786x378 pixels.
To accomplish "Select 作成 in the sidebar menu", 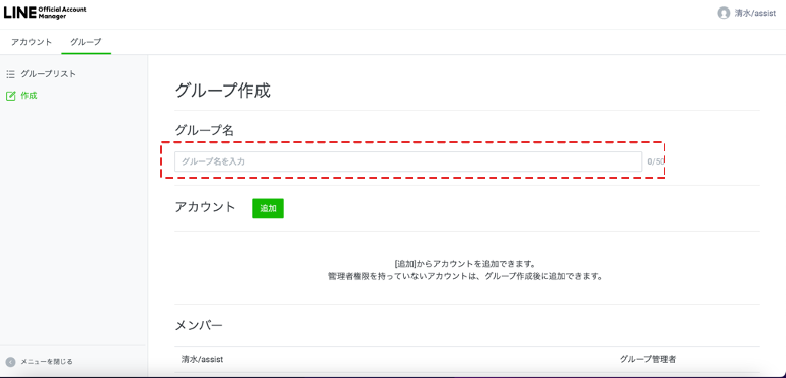I will point(29,96).
